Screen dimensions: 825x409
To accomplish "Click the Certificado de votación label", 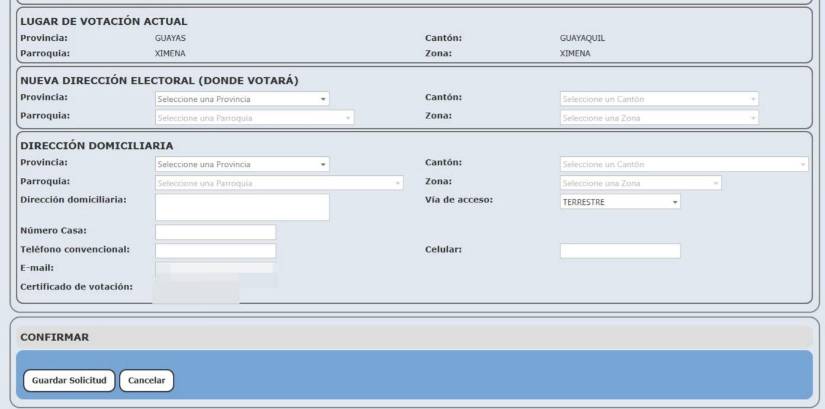I will point(76,287).
